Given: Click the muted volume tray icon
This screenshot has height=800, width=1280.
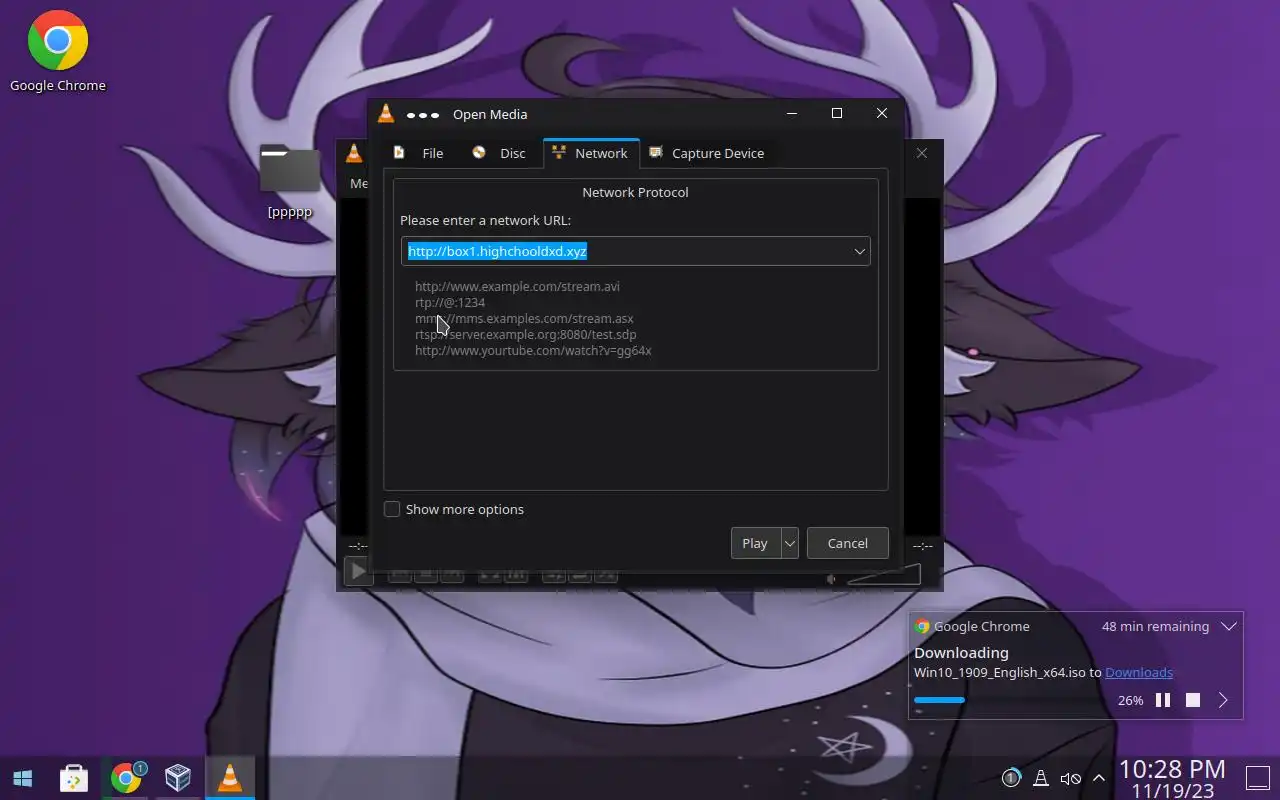Looking at the screenshot, I should click(x=1070, y=778).
